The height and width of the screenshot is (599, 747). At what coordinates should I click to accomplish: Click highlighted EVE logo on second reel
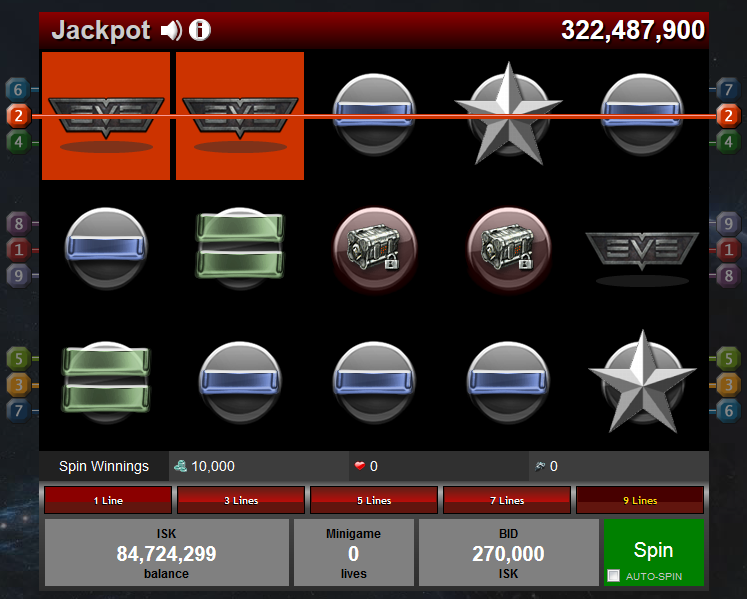point(240,116)
